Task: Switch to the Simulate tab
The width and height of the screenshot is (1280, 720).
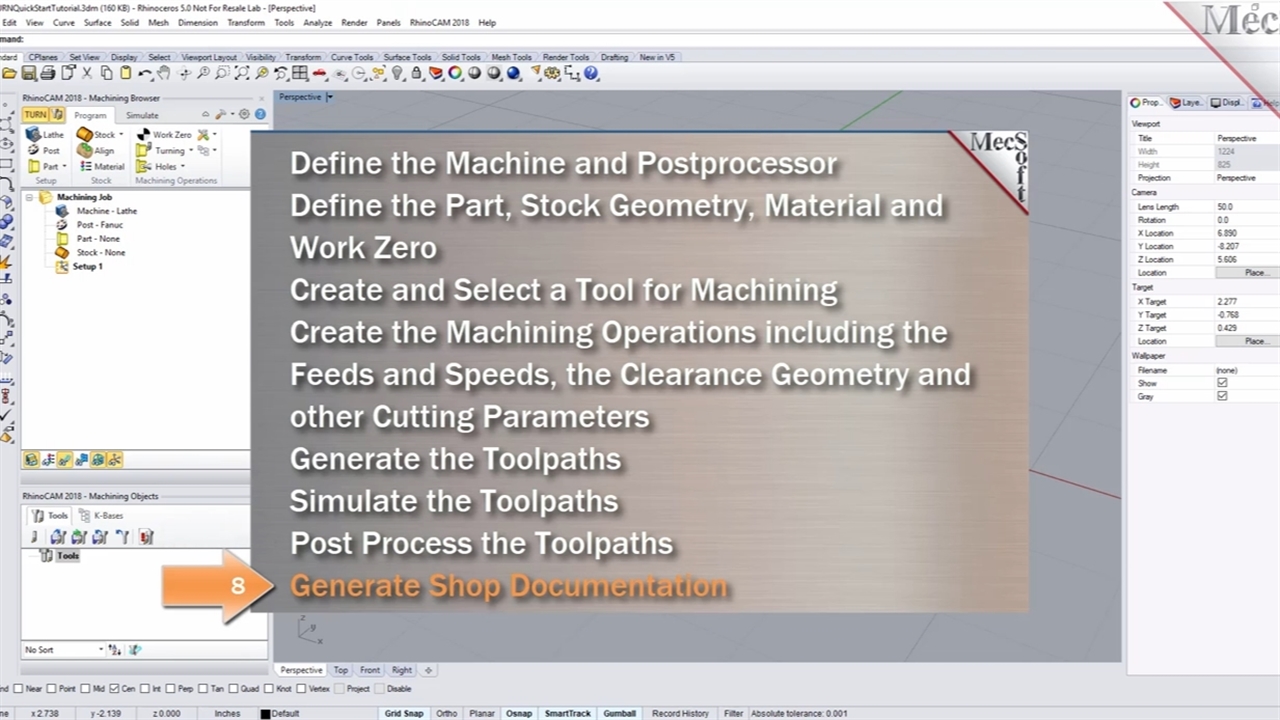Action: click(x=142, y=115)
